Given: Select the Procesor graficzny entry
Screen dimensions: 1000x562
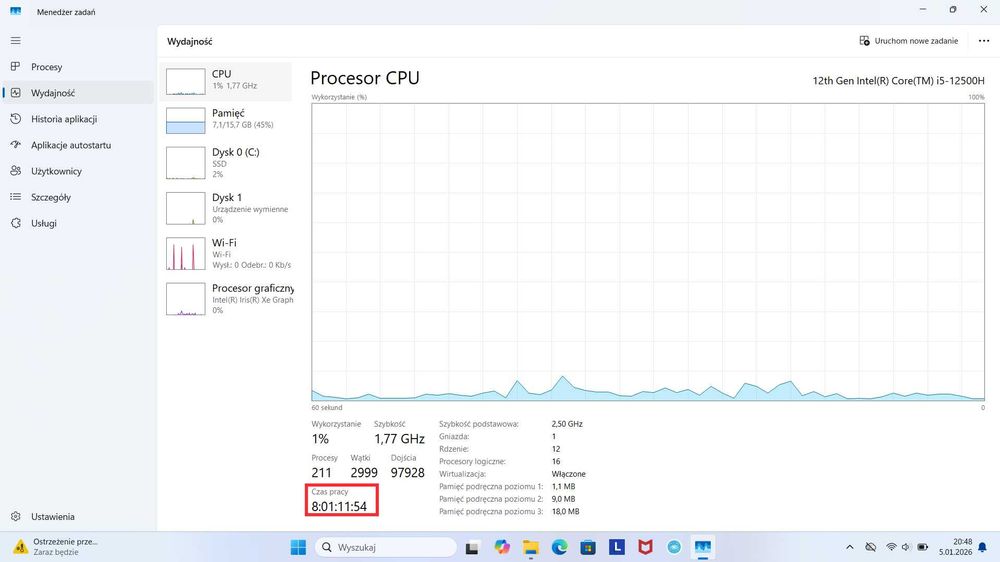Looking at the screenshot, I should click(x=226, y=299).
